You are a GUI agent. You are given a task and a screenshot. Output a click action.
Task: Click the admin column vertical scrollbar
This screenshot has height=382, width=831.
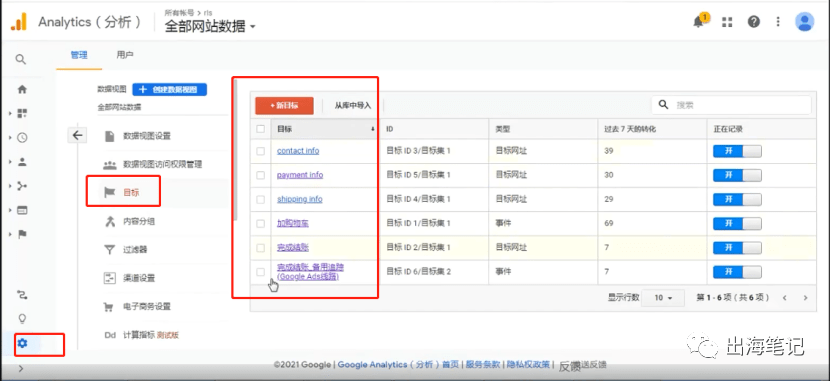(x=235, y=150)
